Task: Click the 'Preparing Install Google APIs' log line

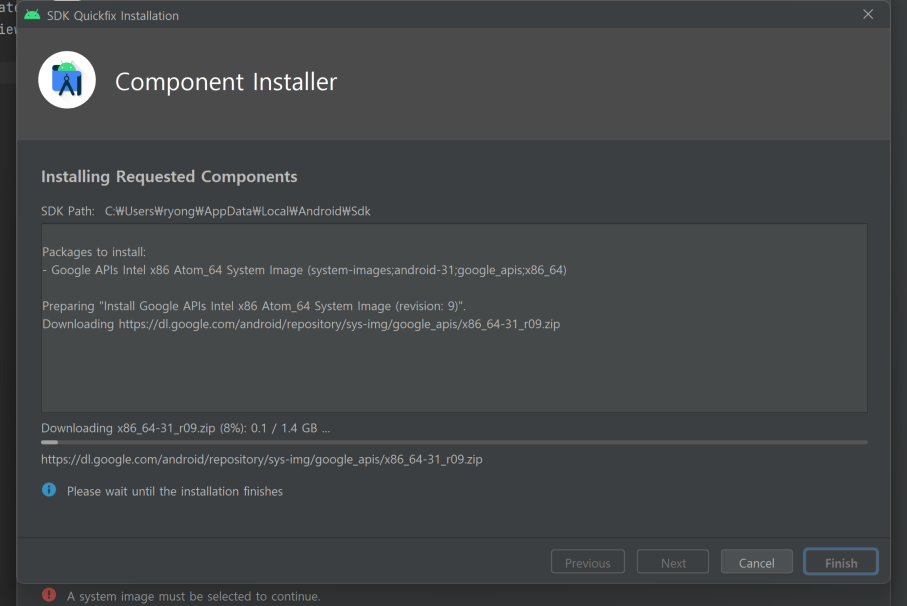Action: [254, 306]
